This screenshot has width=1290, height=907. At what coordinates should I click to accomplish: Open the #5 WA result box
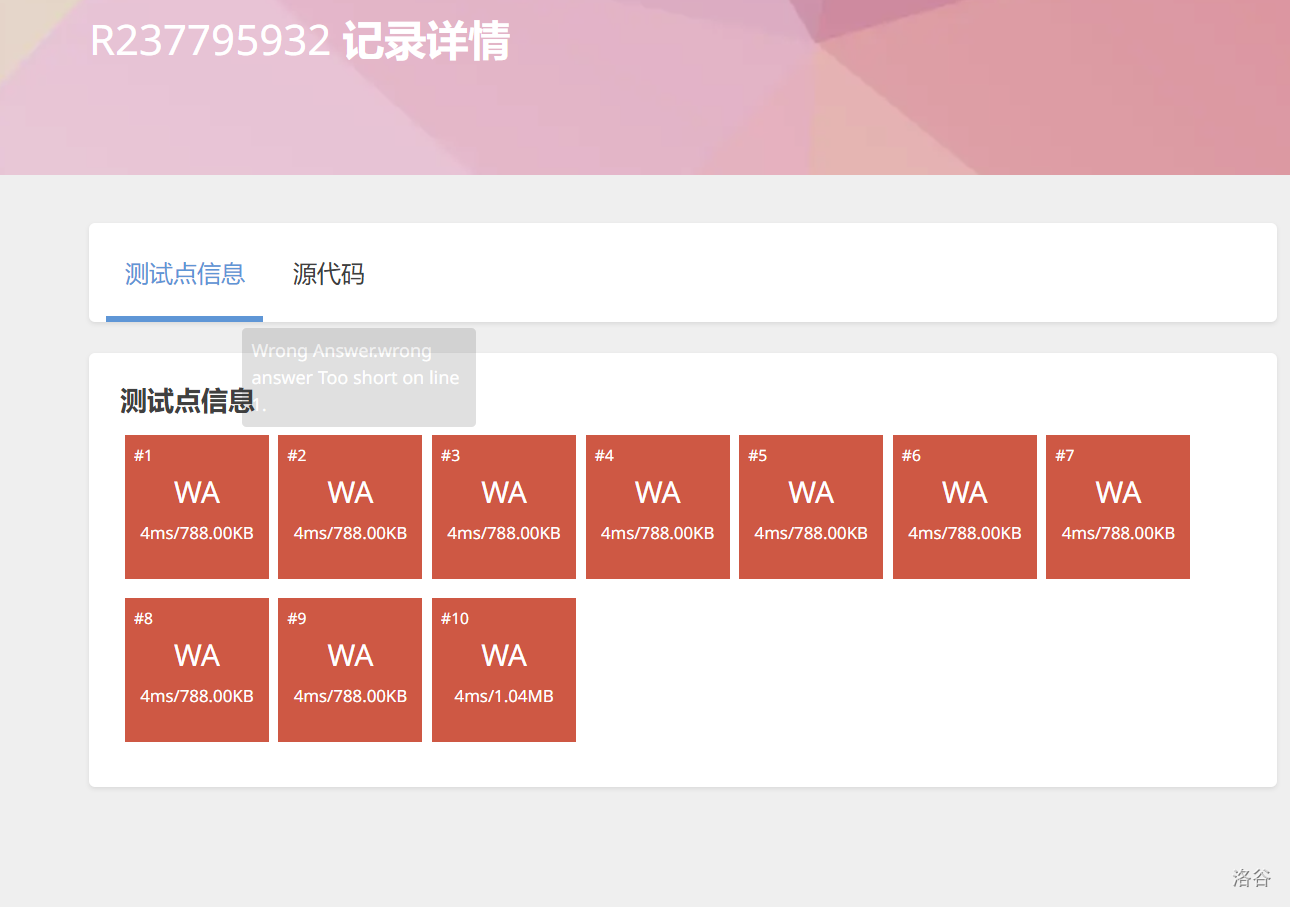[811, 506]
